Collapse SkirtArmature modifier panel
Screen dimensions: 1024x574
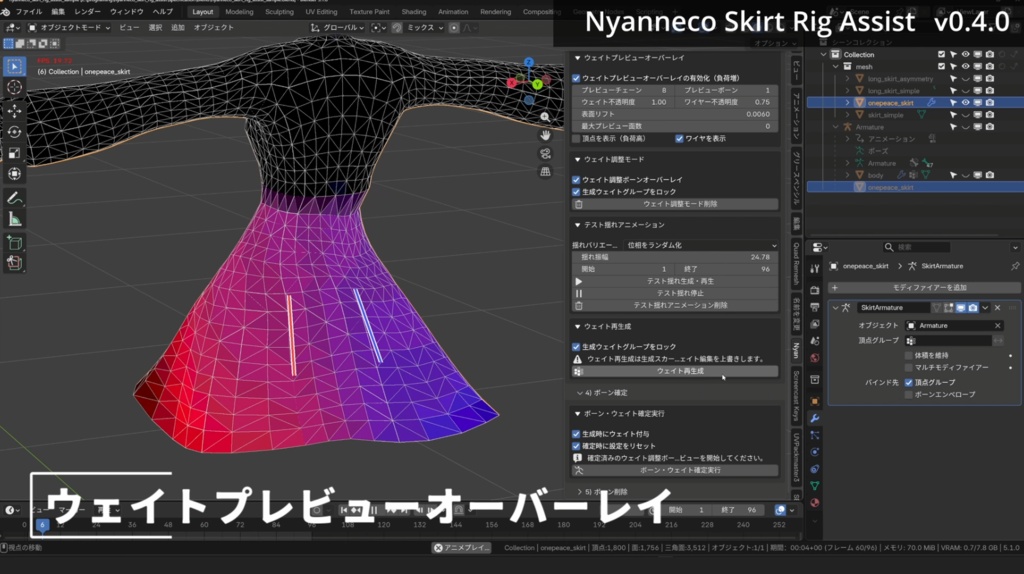coord(835,308)
